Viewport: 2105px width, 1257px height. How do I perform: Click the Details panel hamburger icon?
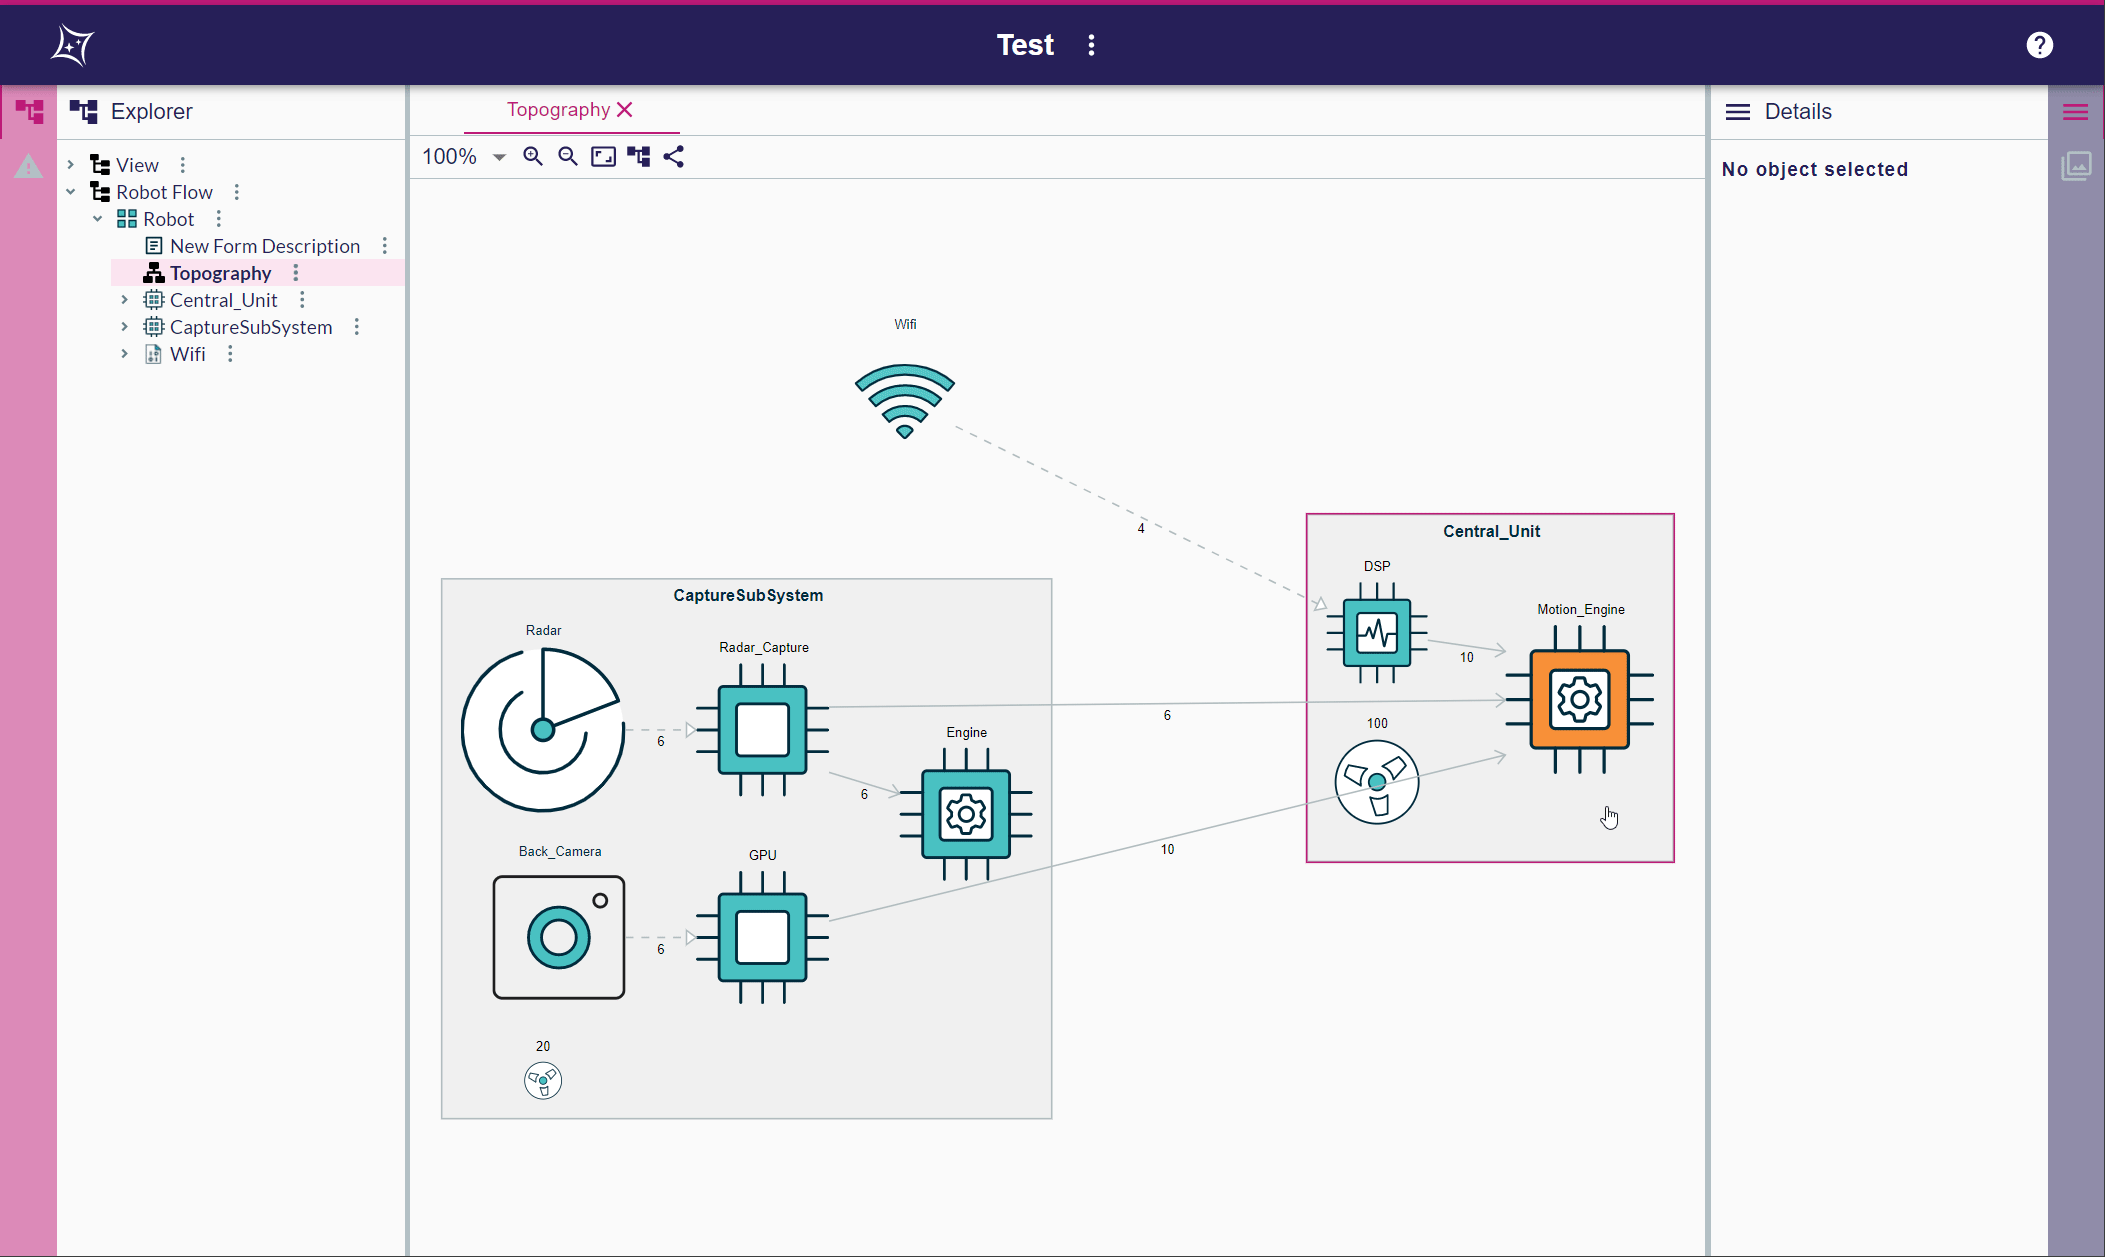[1738, 111]
